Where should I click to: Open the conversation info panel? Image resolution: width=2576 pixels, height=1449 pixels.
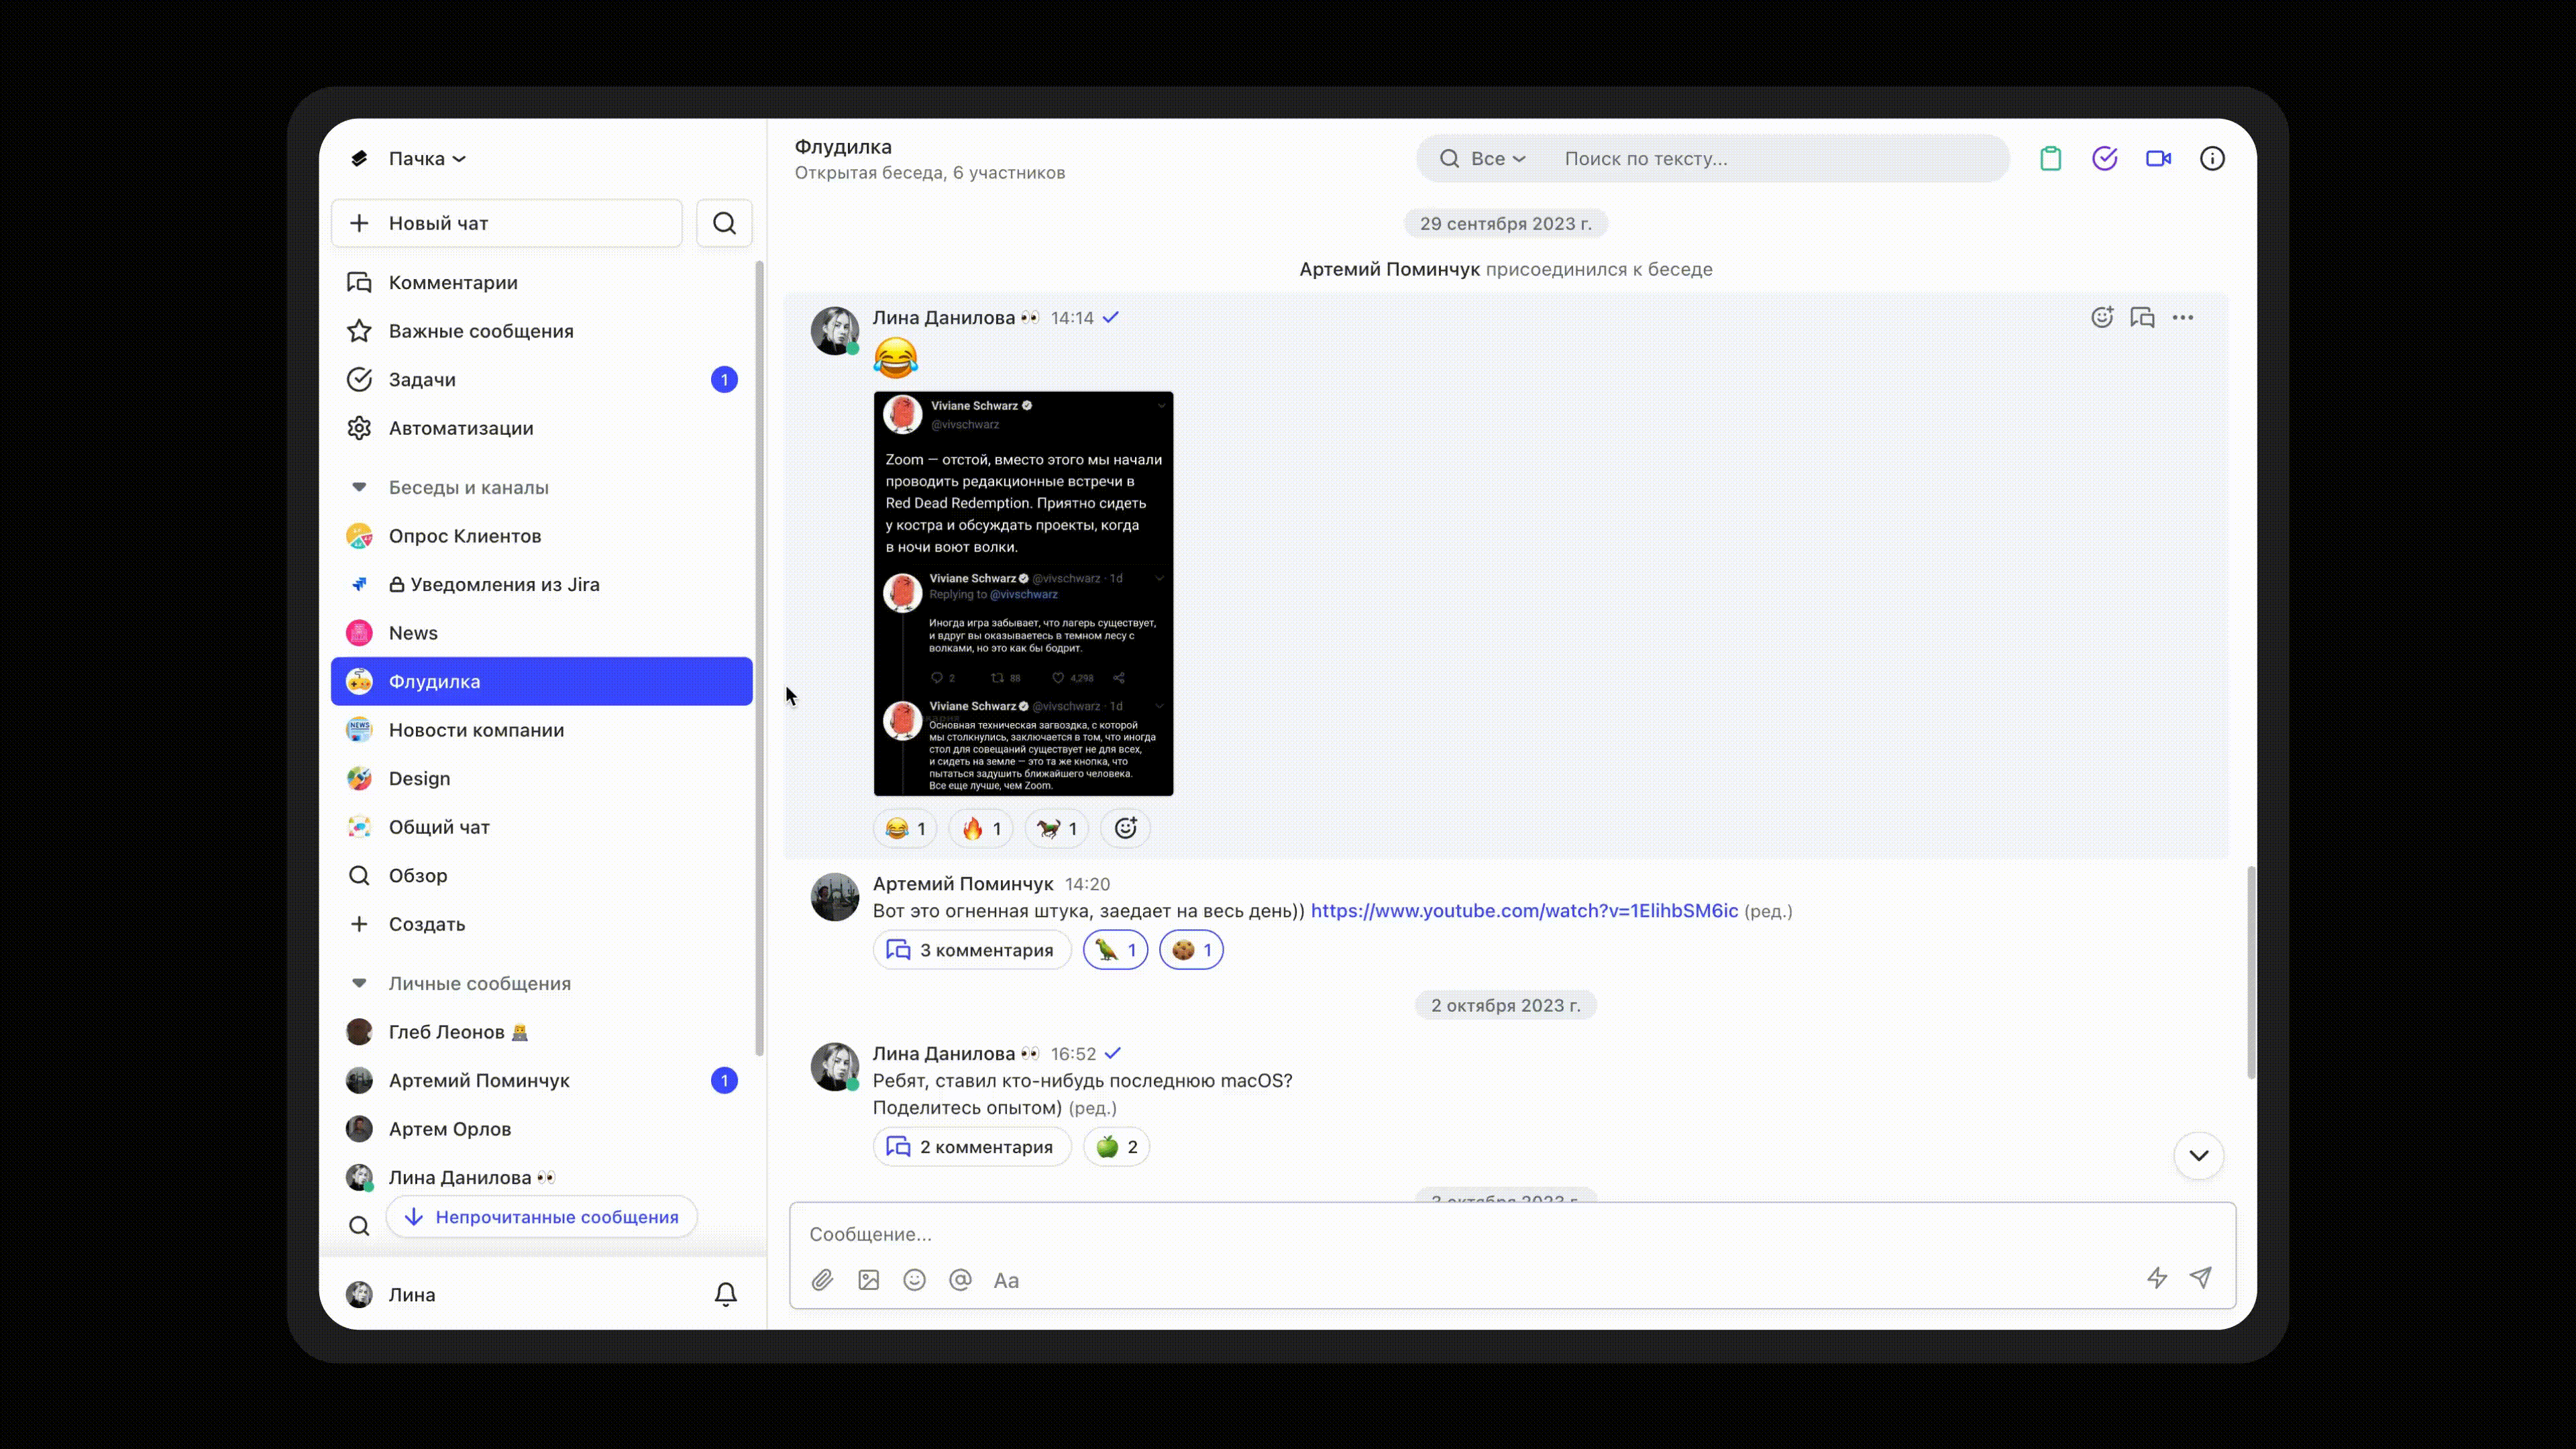click(x=2212, y=158)
